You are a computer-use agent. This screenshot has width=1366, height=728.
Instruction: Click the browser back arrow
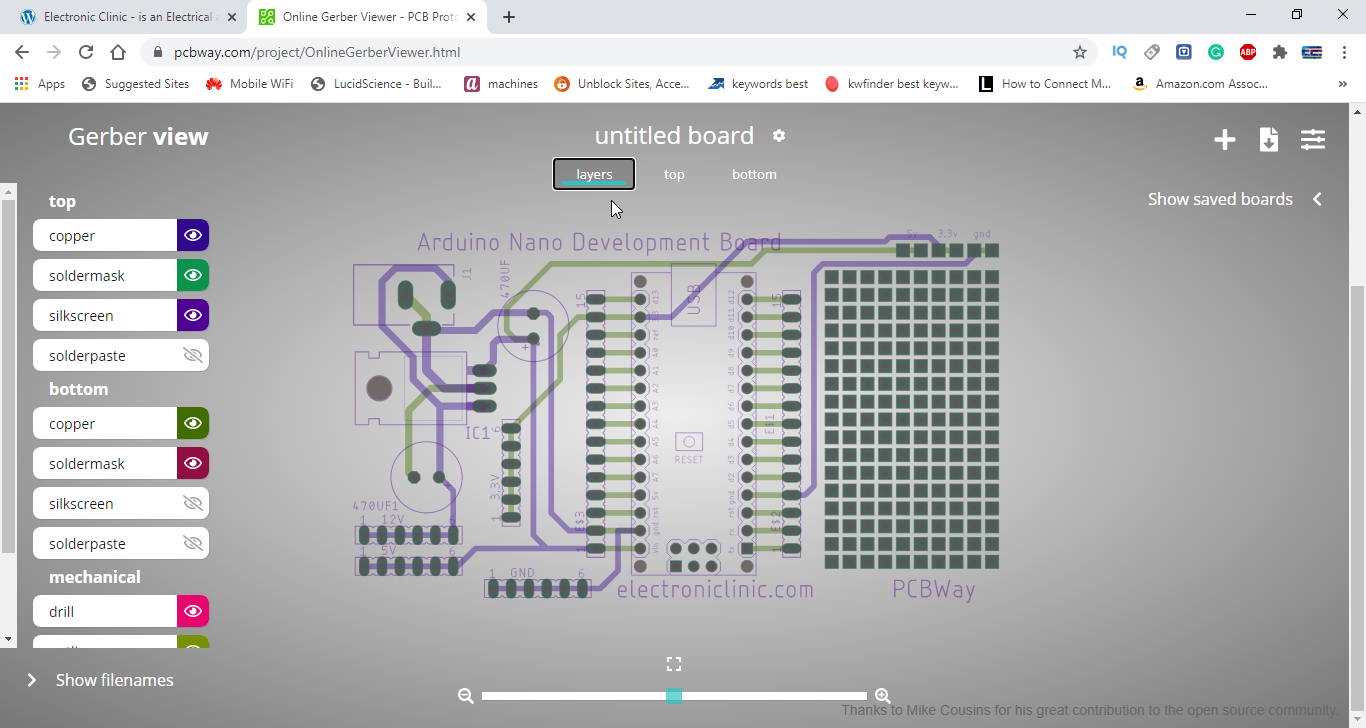[x=22, y=52]
